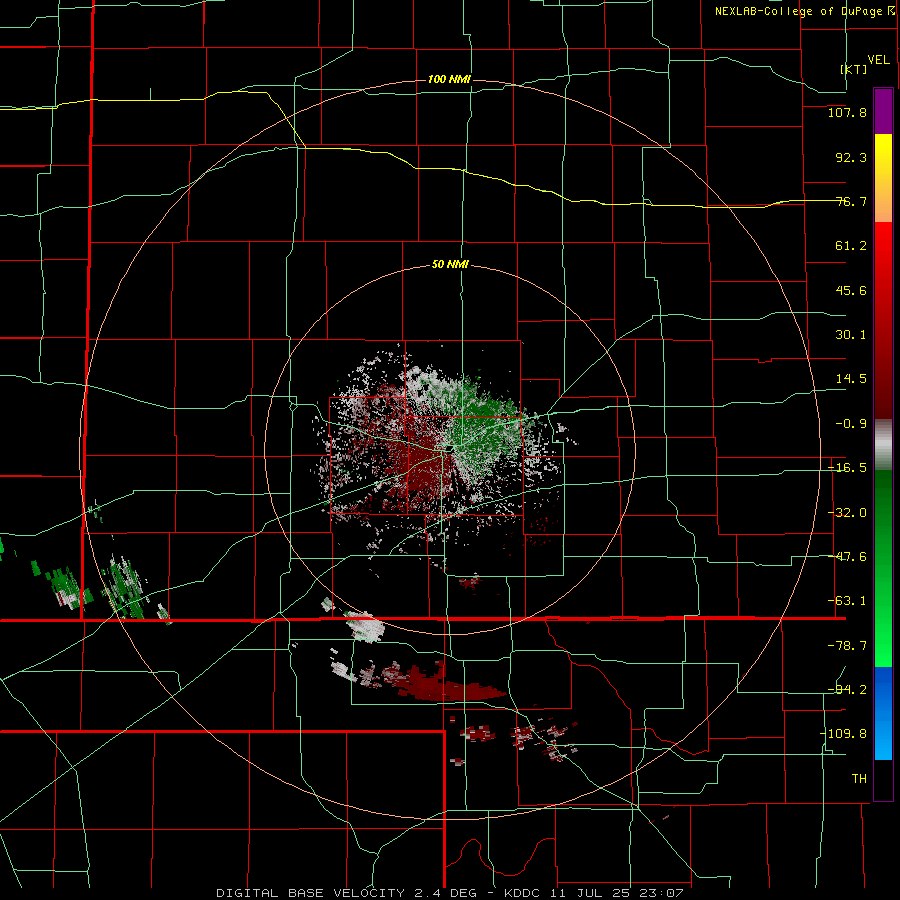Click the -32.0 velocity scale value
The height and width of the screenshot is (900, 900).
847,513
